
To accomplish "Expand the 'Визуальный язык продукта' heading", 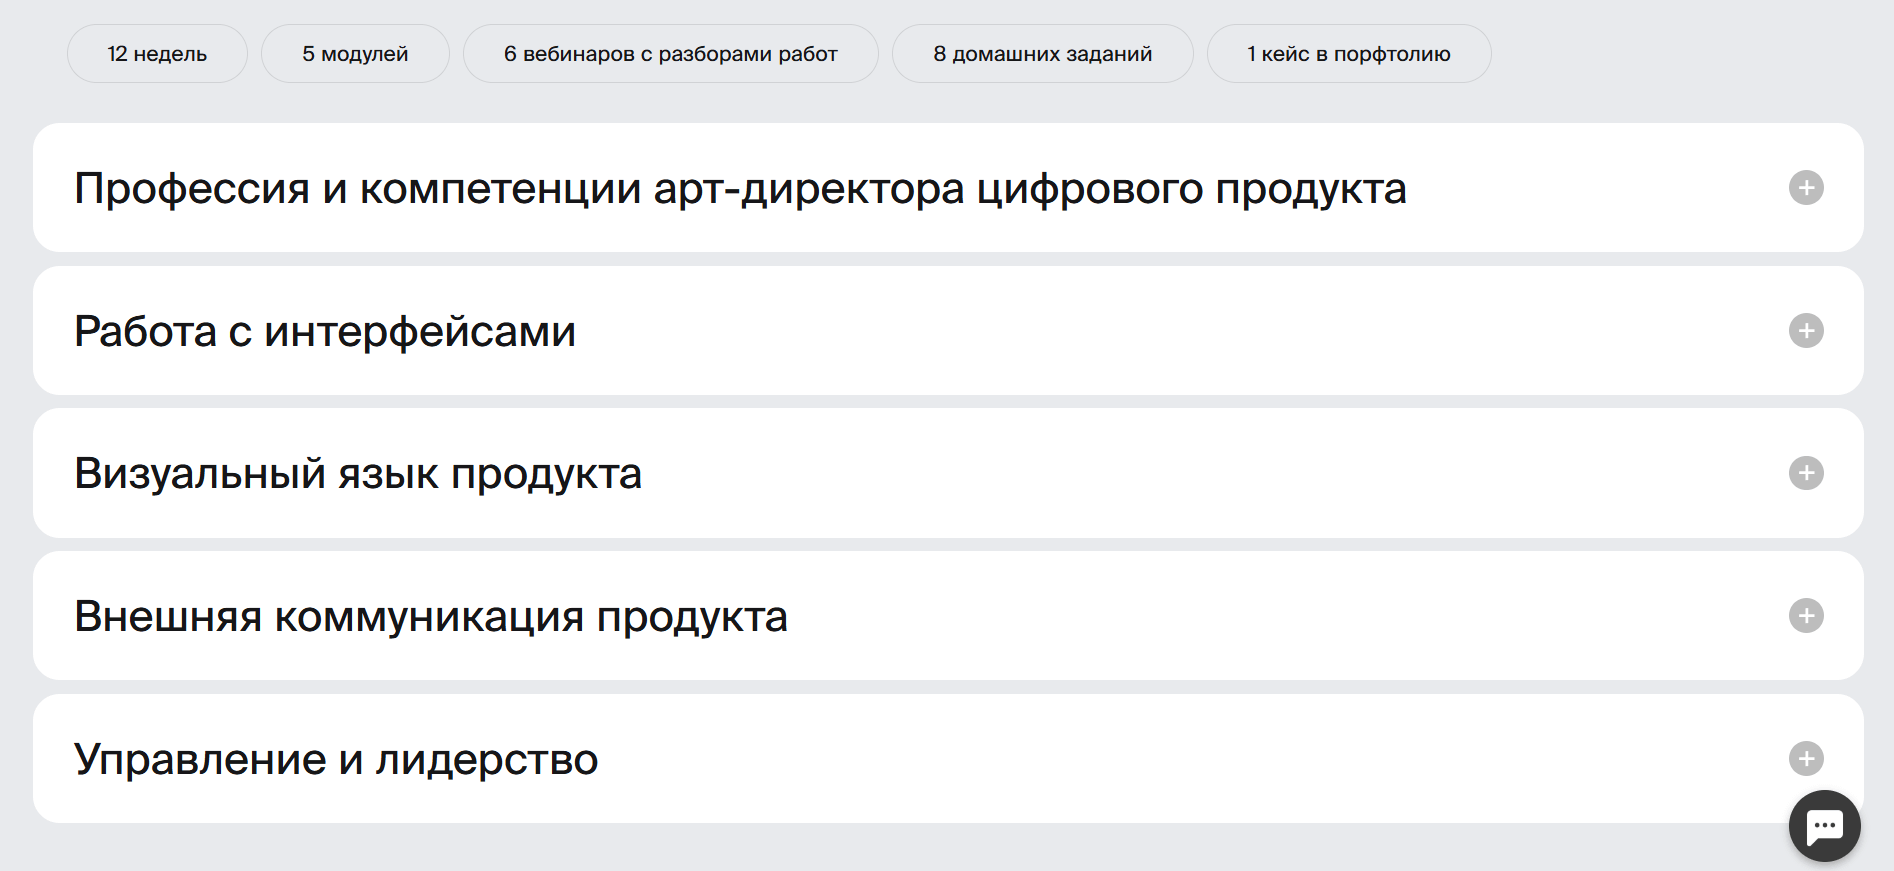I will click(358, 474).
